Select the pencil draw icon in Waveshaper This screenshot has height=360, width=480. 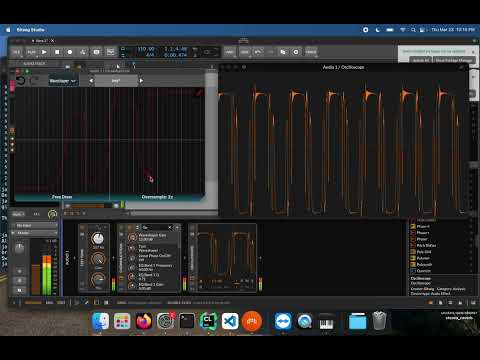pos(199,93)
